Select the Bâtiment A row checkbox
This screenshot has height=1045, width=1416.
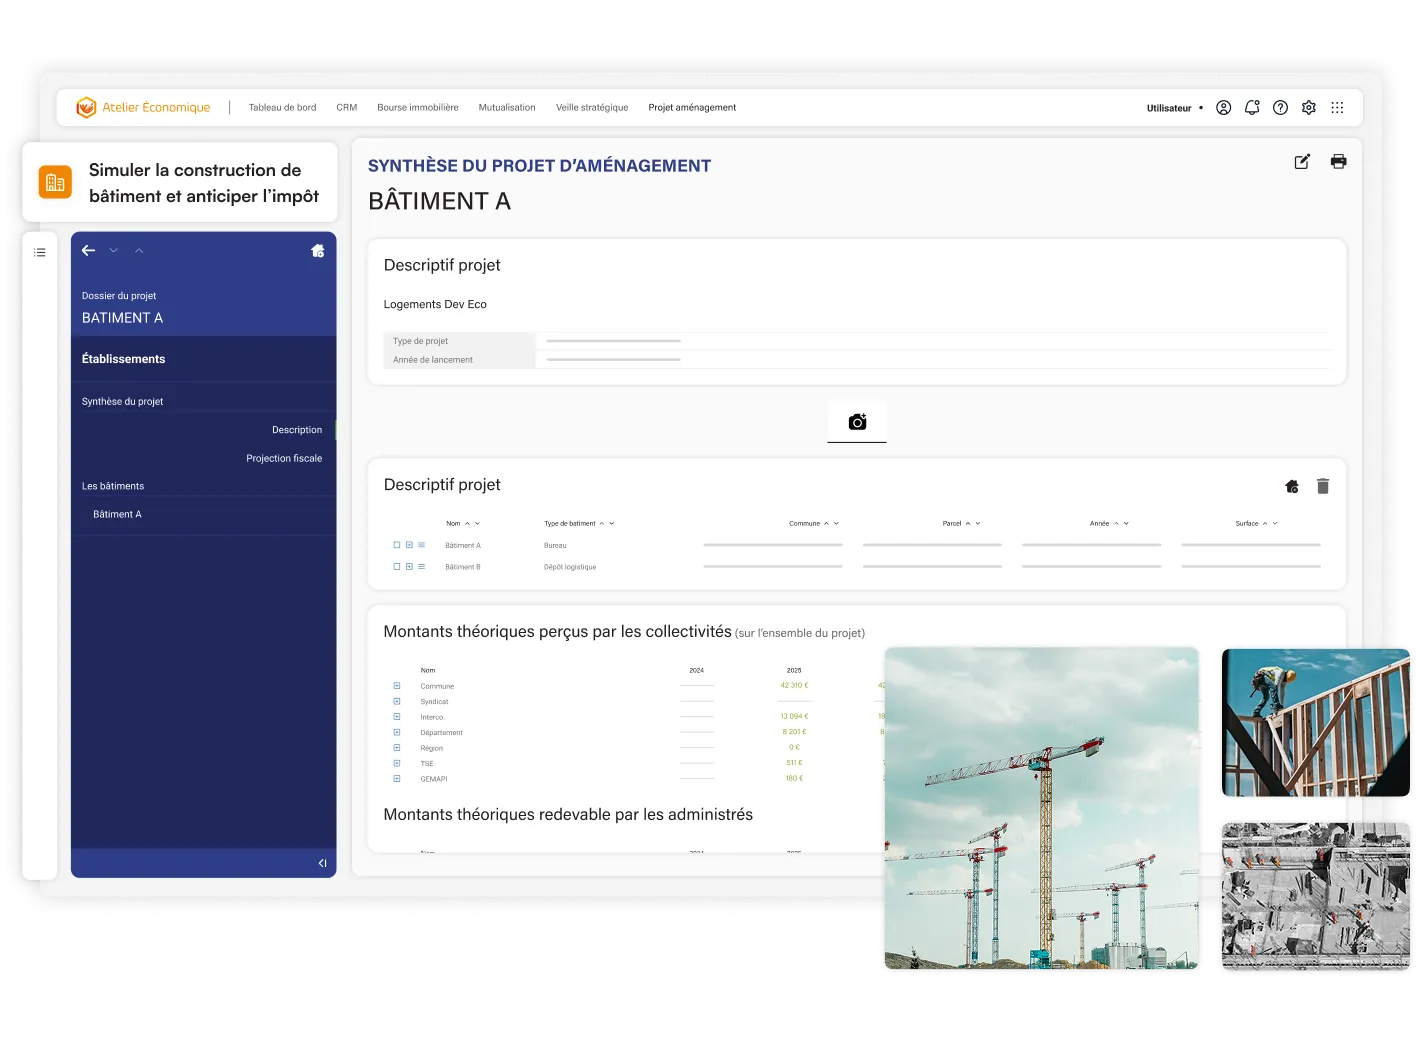click(x=397, y=545)
